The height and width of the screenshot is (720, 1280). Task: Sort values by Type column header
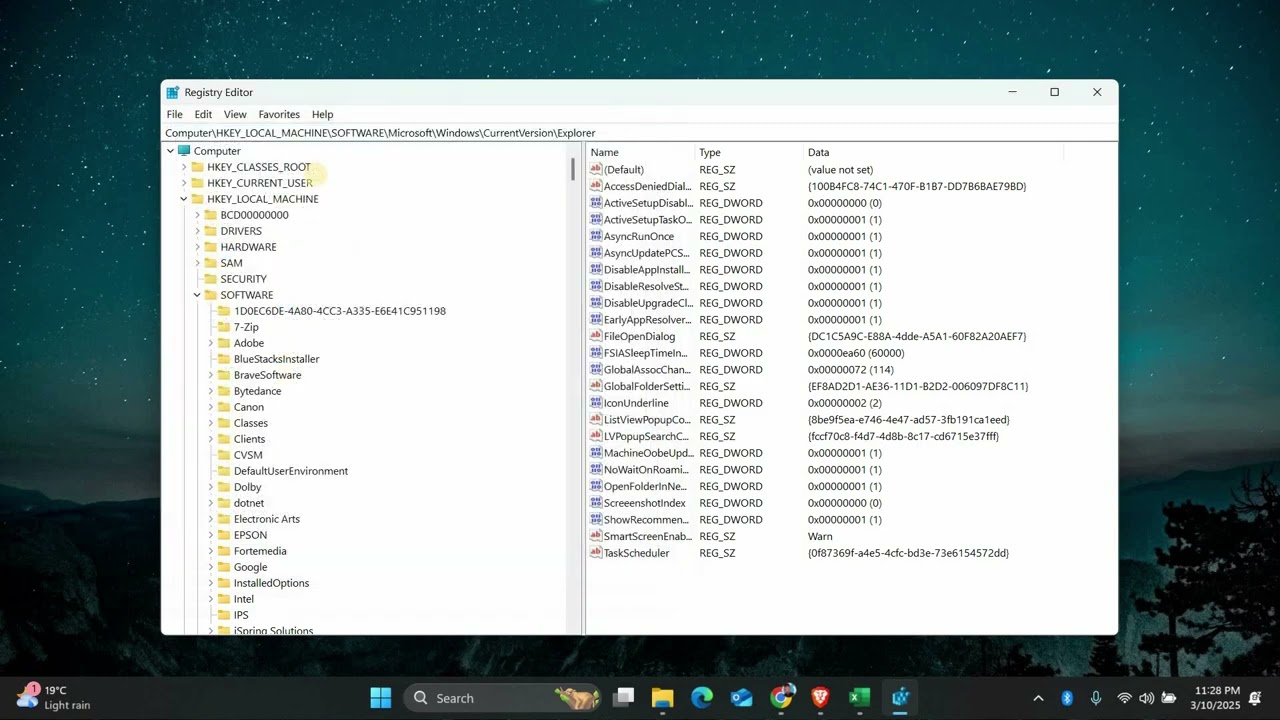[x=748, y=152]
